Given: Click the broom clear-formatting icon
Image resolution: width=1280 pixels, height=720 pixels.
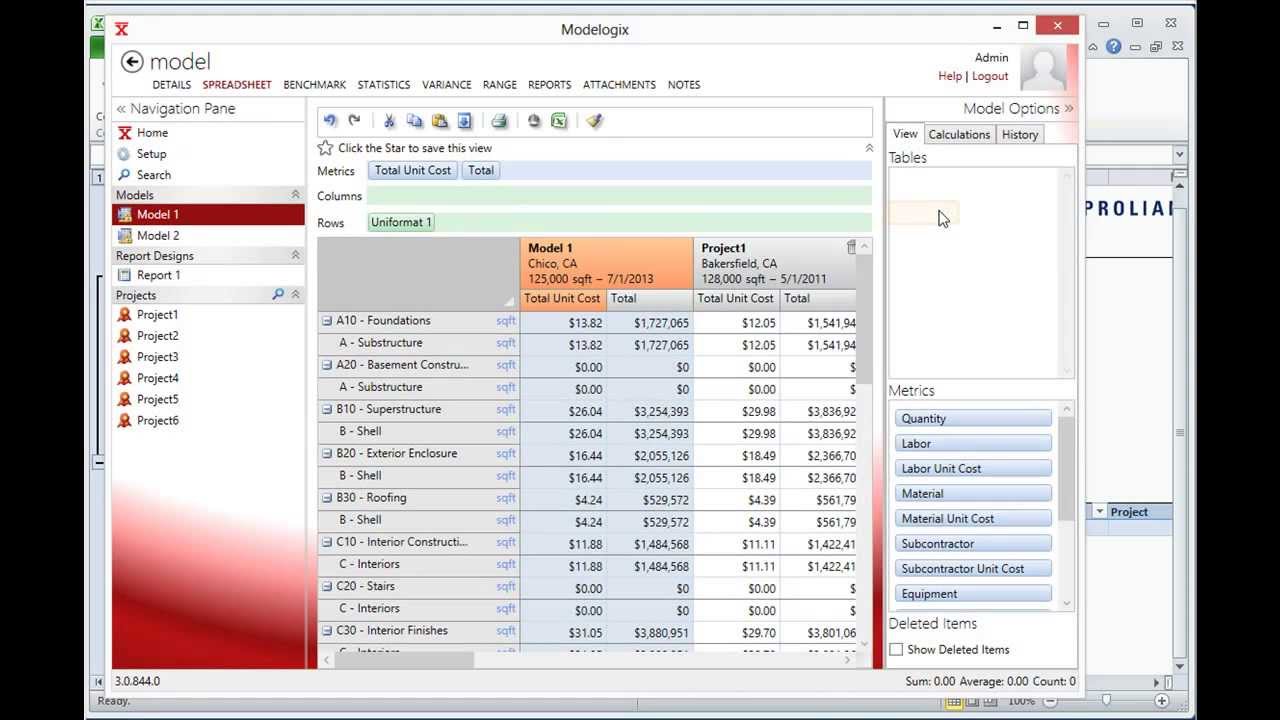Looking at the screenshot, I should click(594, 121).
